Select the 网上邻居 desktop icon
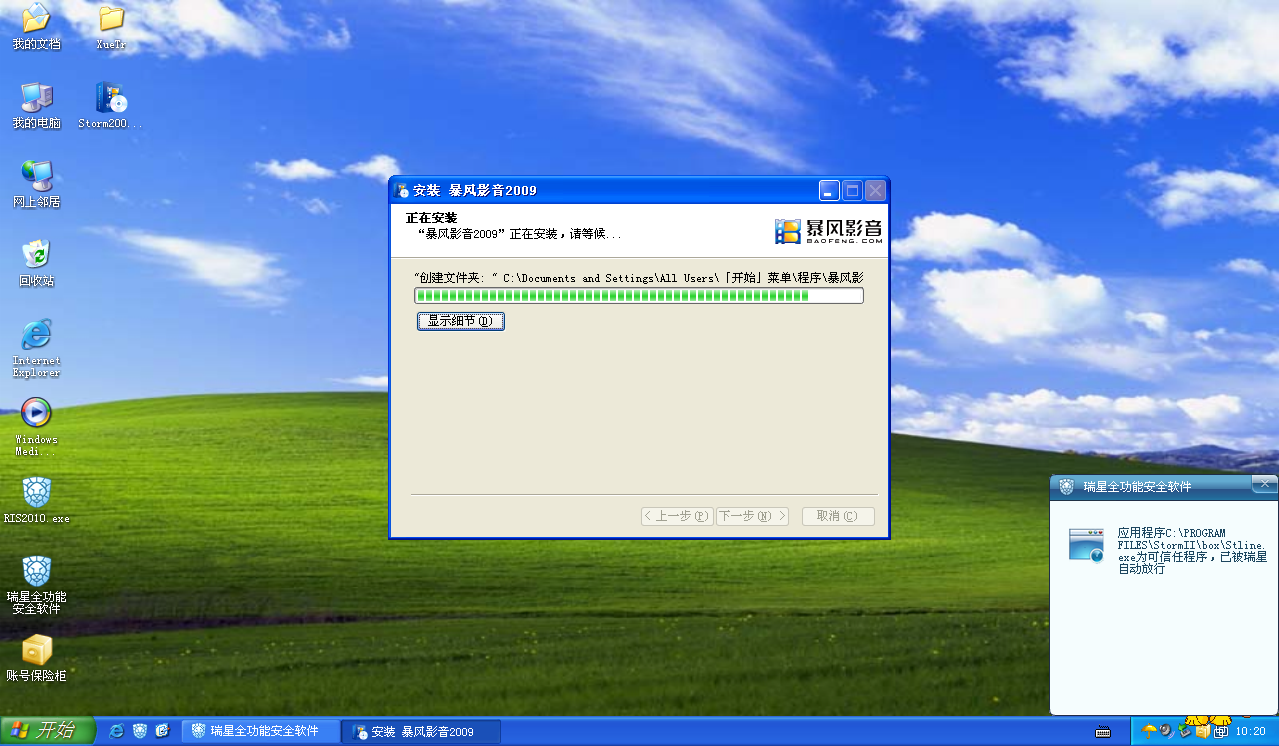1279x746 pixels. (x=36, y=184)
